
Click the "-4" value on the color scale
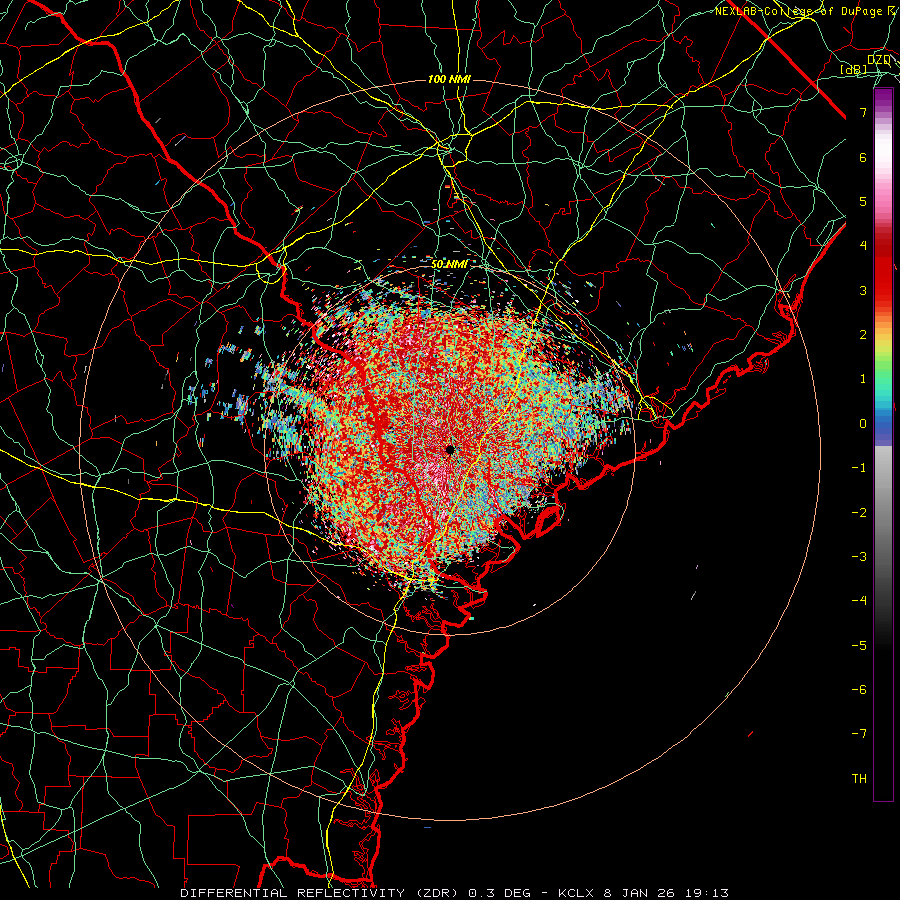[859, 601]
